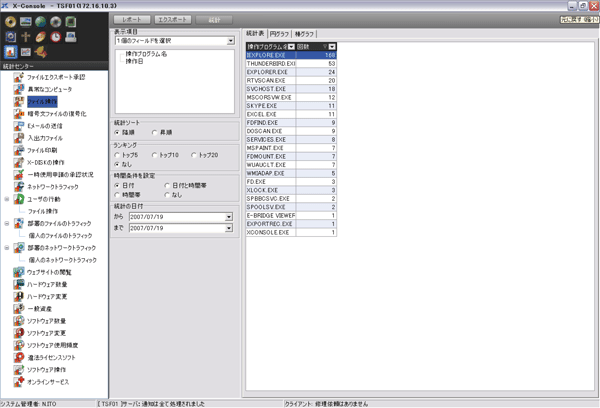The height and width of the screenshot is (408, 600).
Task: Click the gold disc icon in the top toolbar
Action: pos(10,22)
